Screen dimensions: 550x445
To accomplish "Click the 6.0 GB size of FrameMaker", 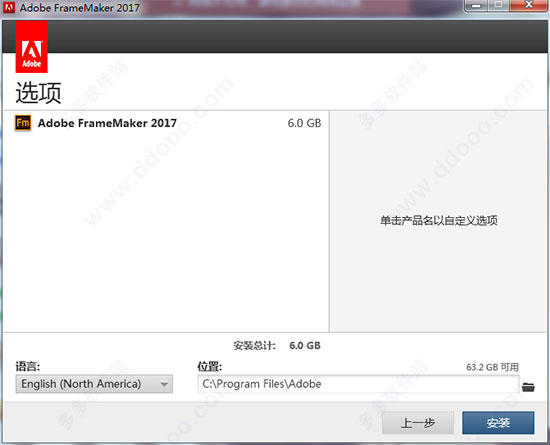I will click(304, 123).
